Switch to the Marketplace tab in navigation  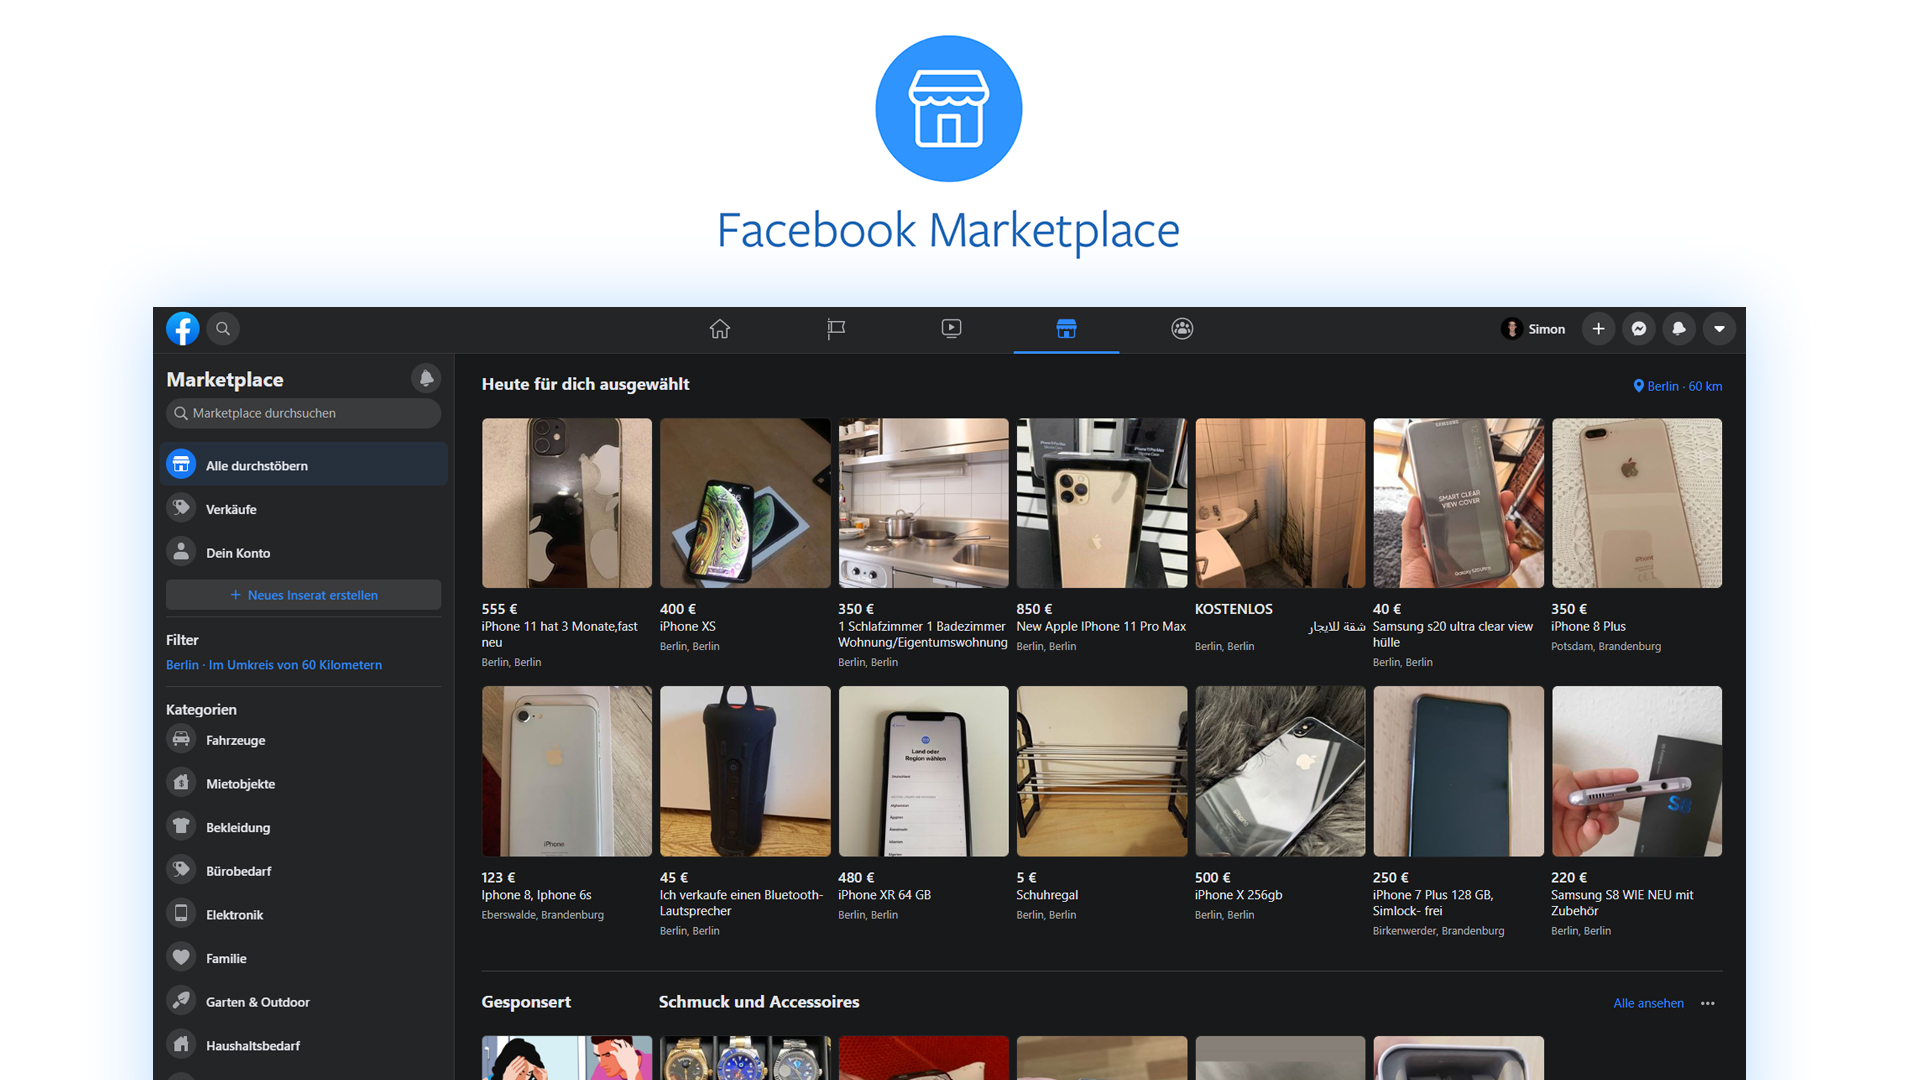coord(1066,328)
